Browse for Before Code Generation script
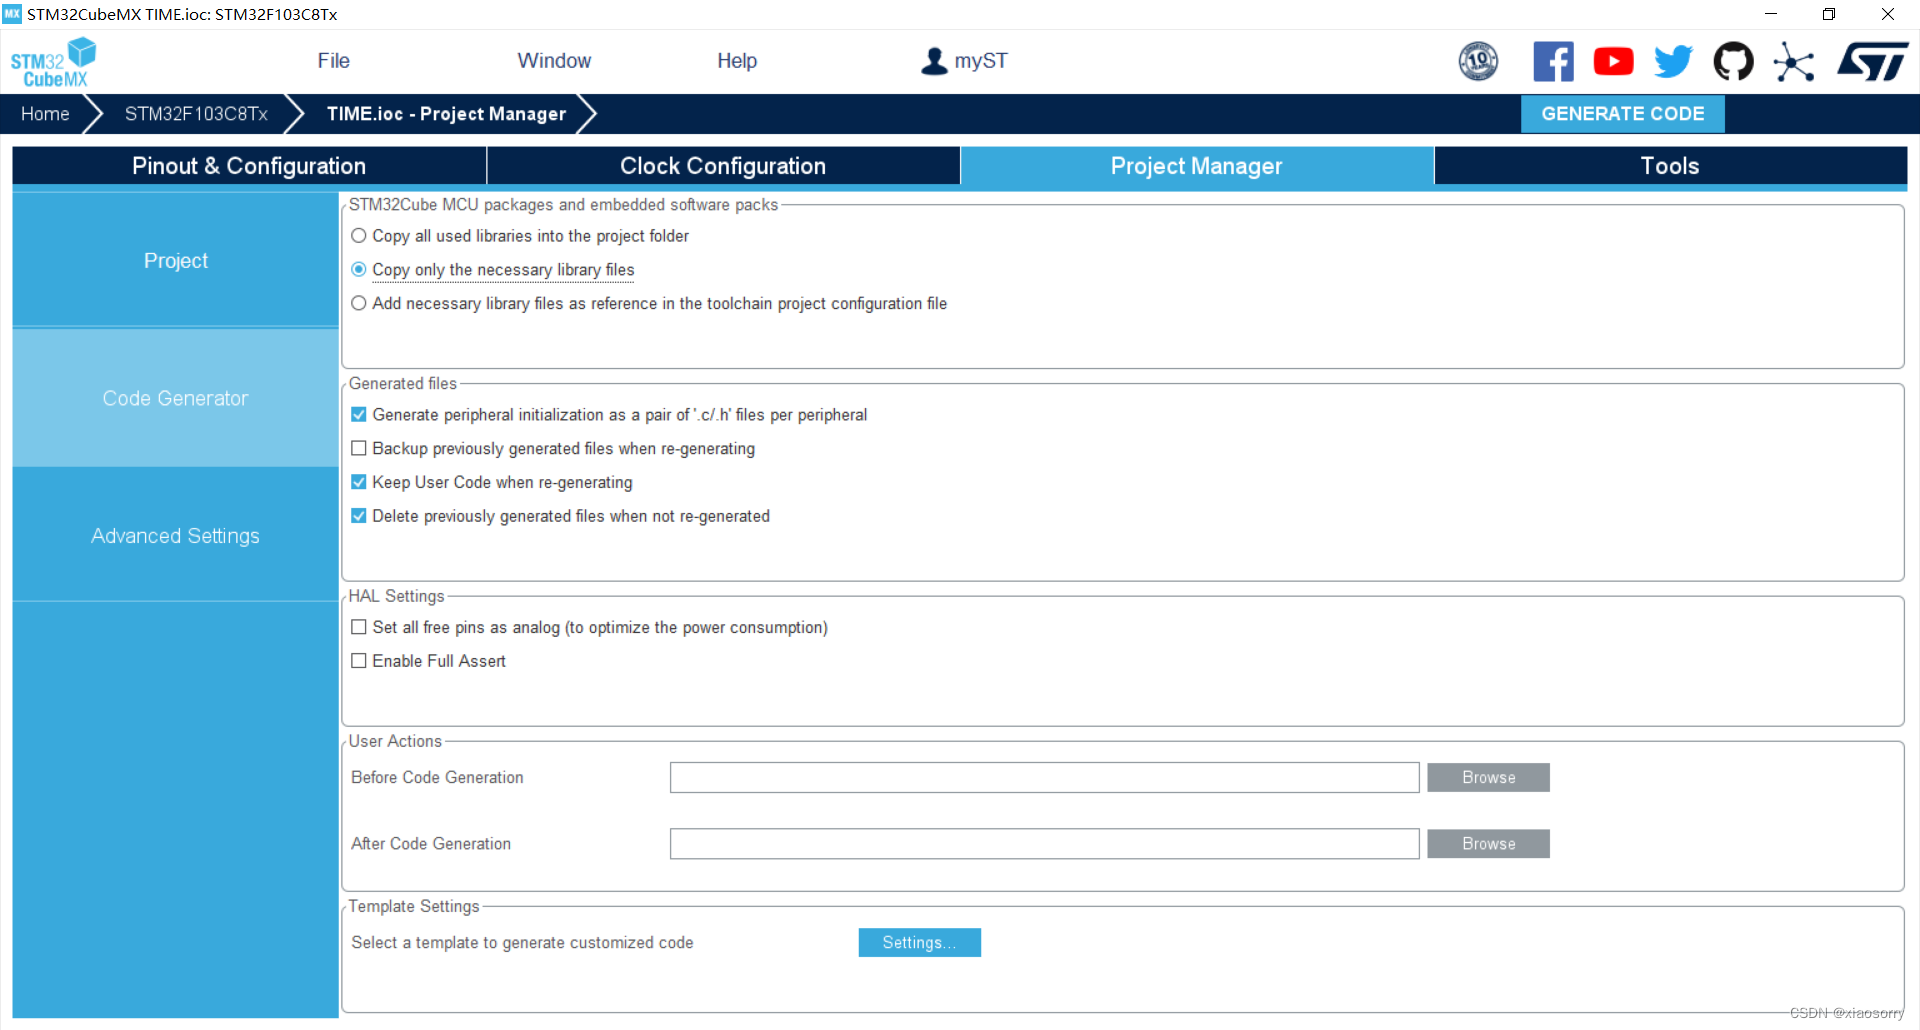Image resolution: width=1920 pixels, height=1030 pixels. tap(1488, 778)
